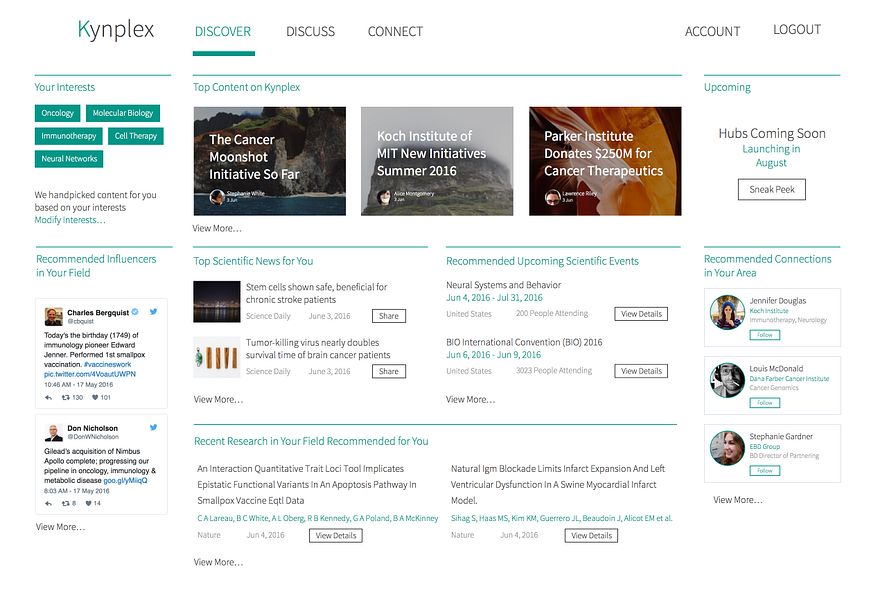
Task: Go to the Account page
Action: 712,32
